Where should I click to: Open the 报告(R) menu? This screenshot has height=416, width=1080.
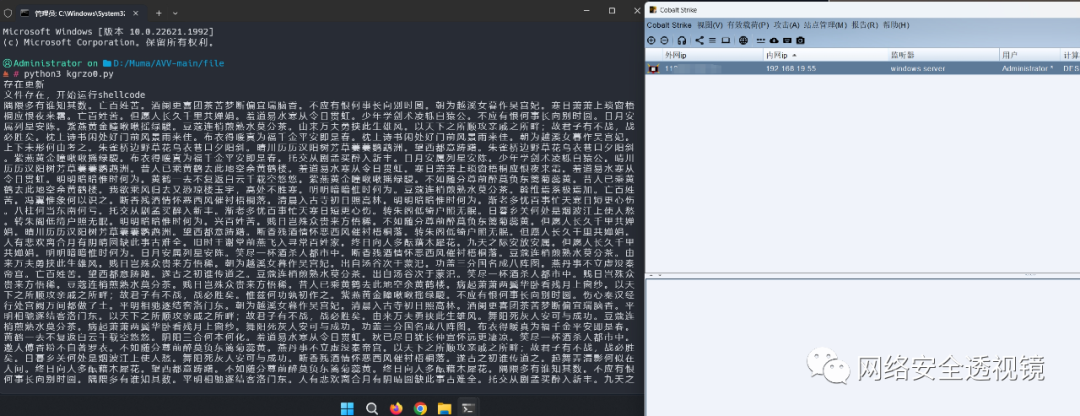(864, 25)
